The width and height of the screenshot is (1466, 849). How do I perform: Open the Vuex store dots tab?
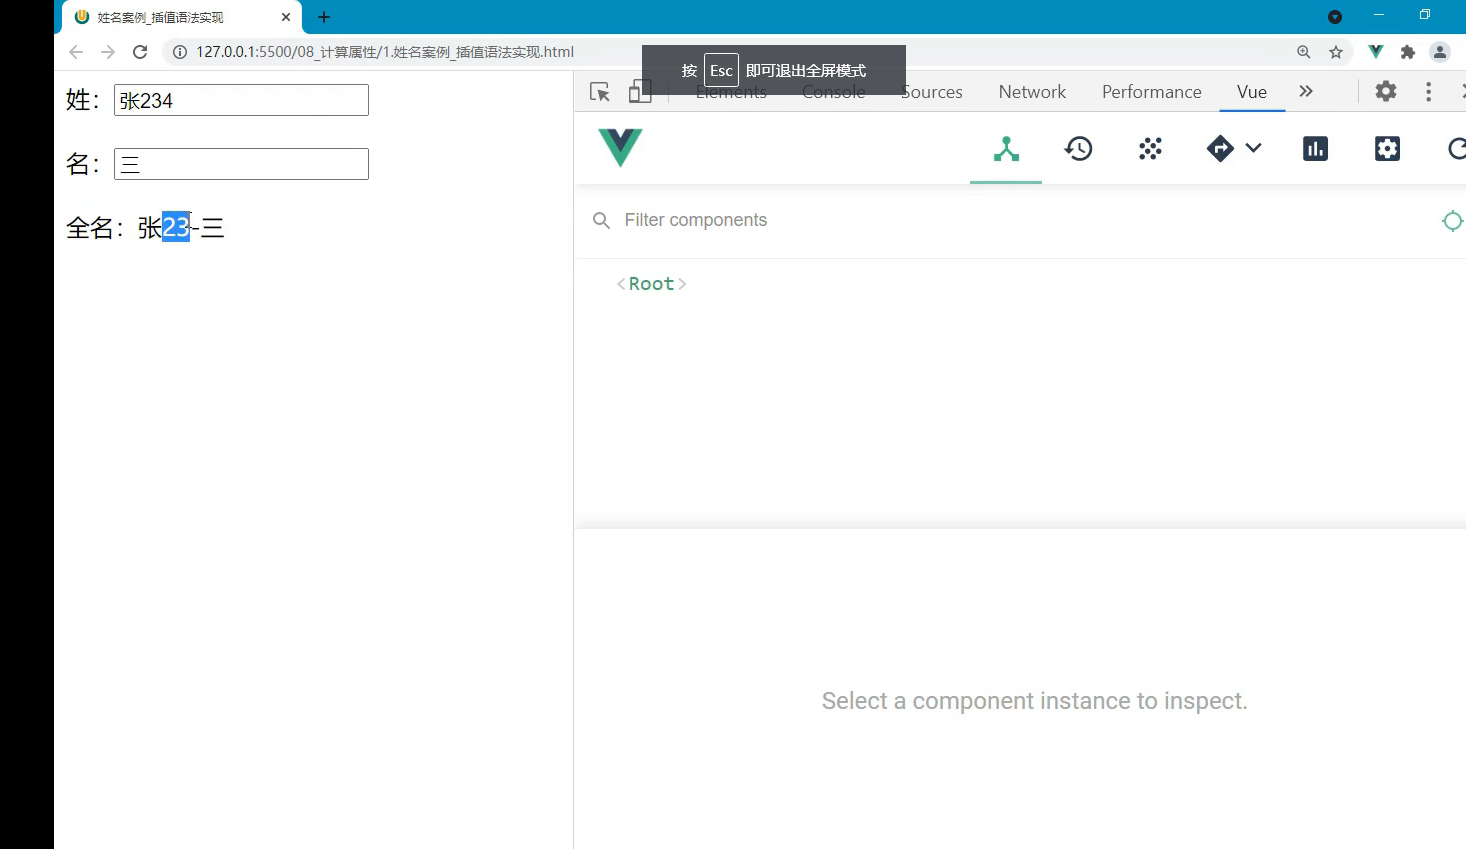(x=1150, y=149)
